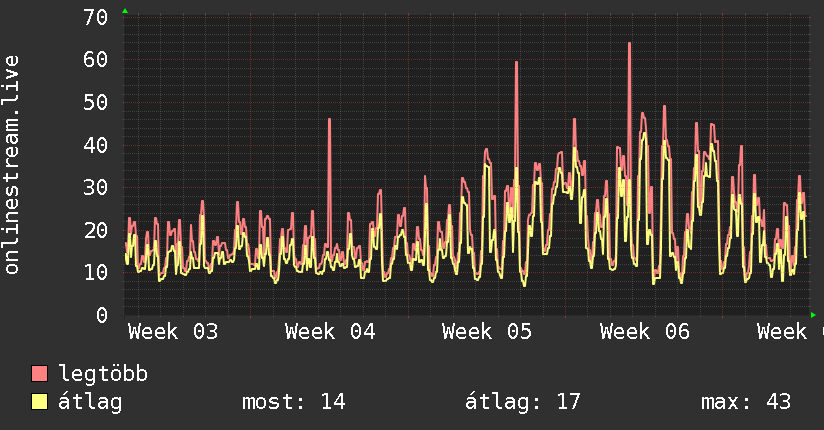Select the átlag legend label beside yellow swatch
This screenshot has width=824, height=430.
[x=90, y=402]
